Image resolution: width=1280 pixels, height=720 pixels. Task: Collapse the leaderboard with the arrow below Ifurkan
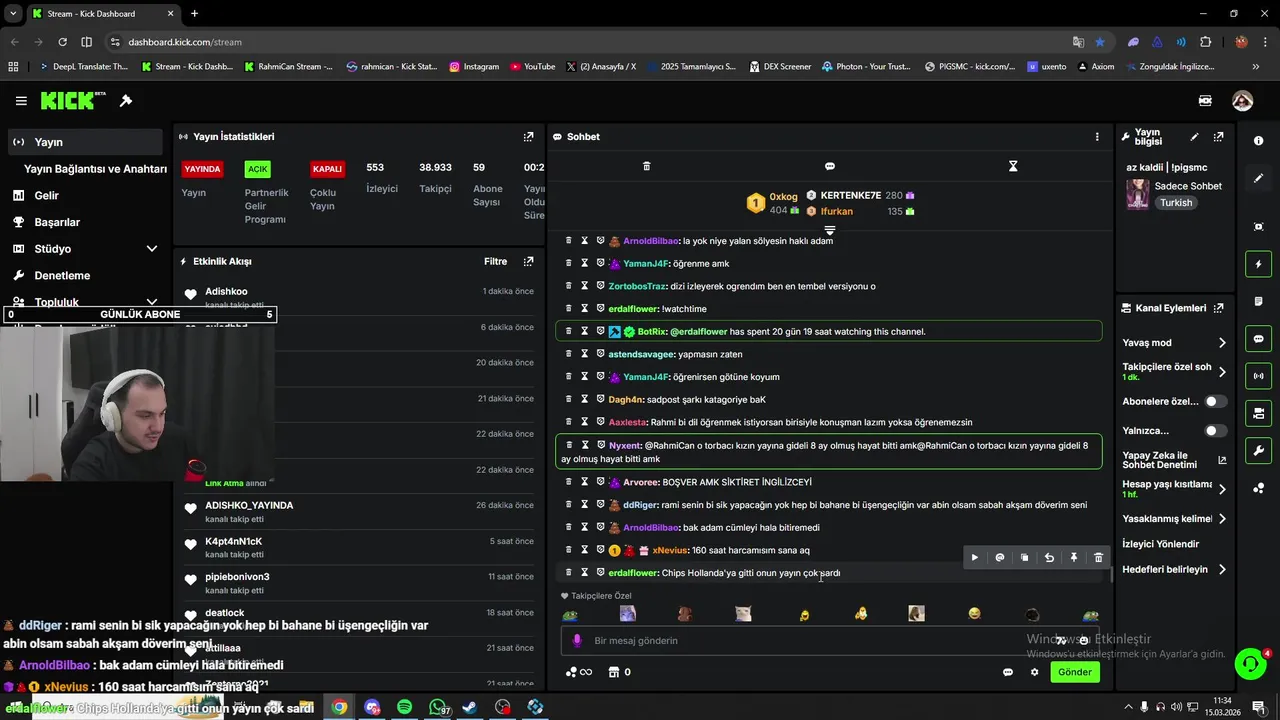(x=830, y=230)
